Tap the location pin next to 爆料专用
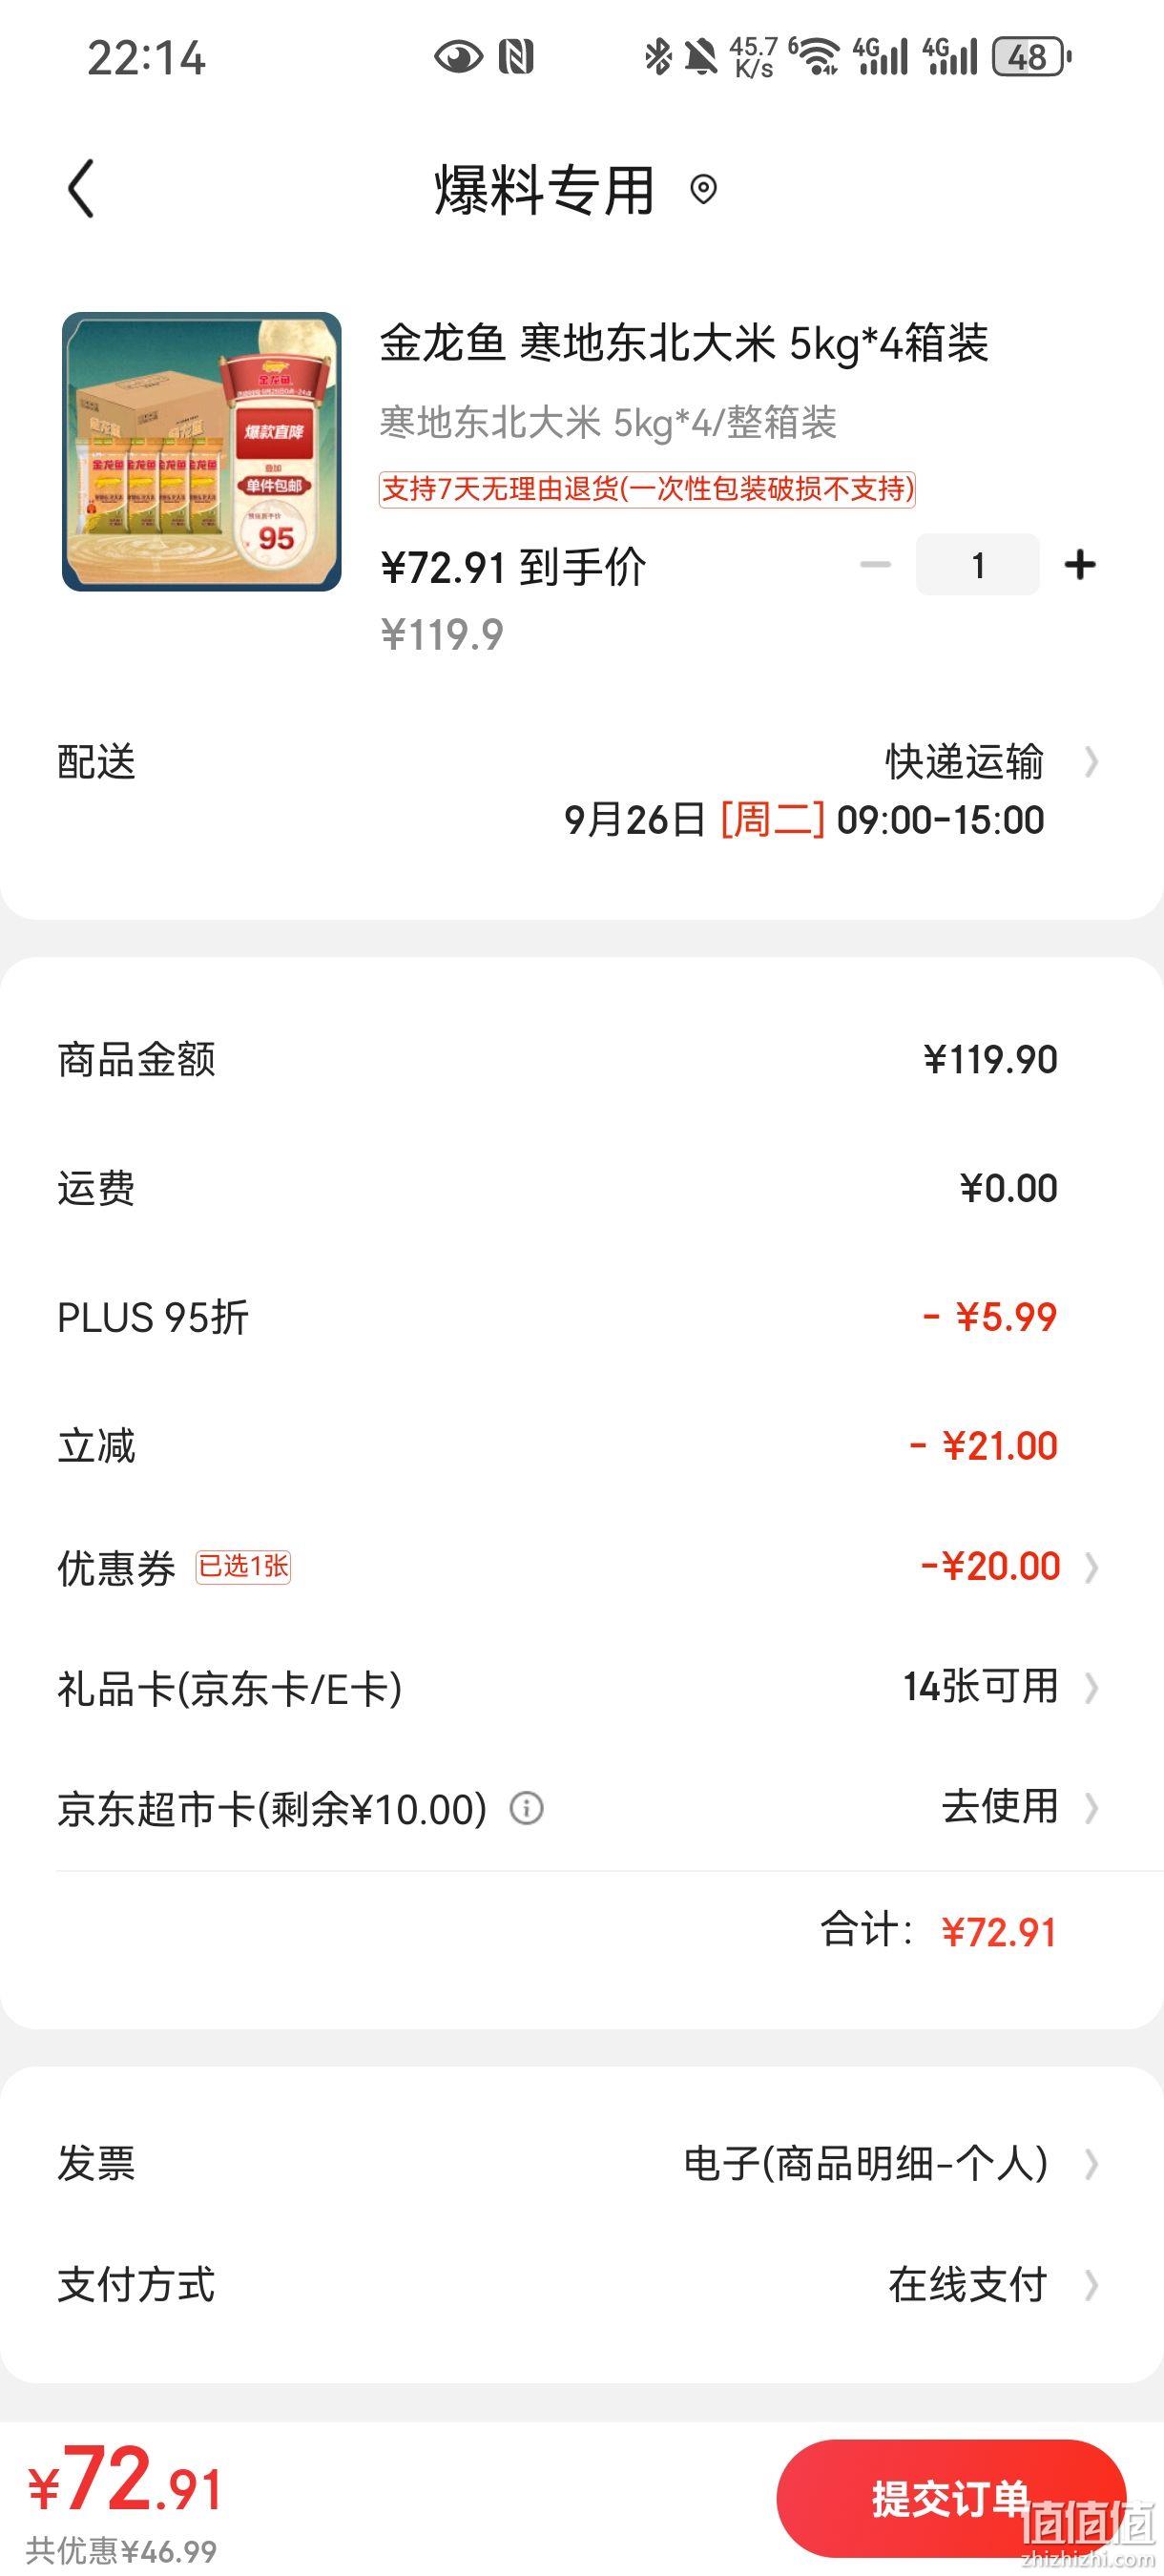Viewport: 1164px width, 2576px height. click(703, 189)
